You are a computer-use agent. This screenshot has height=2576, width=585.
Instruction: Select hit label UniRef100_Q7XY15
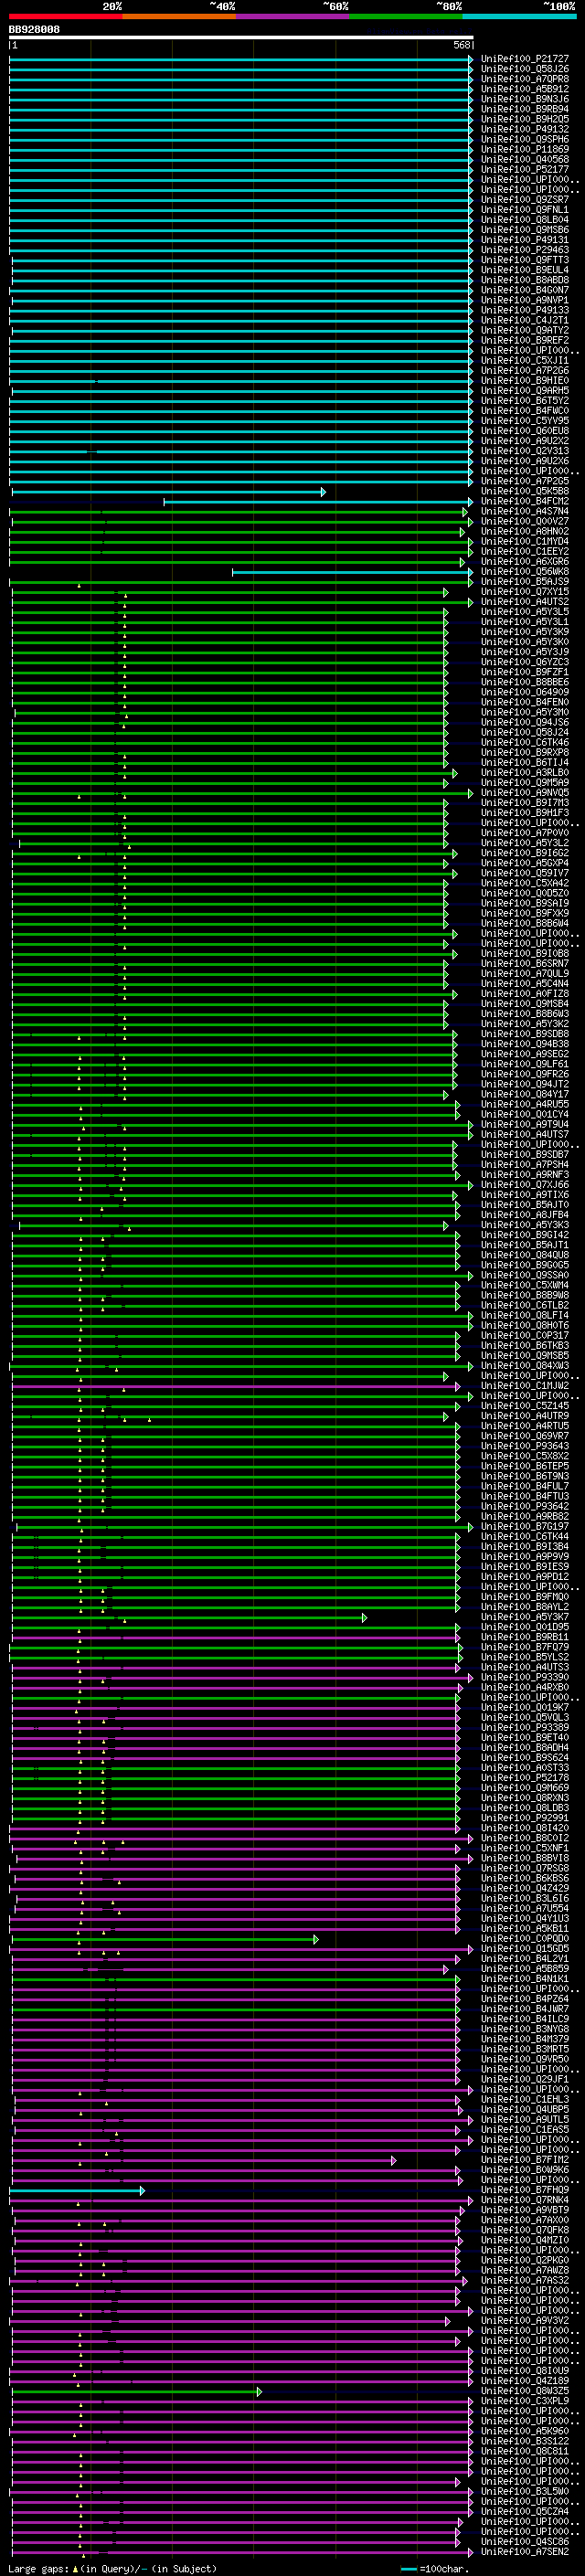524,592
